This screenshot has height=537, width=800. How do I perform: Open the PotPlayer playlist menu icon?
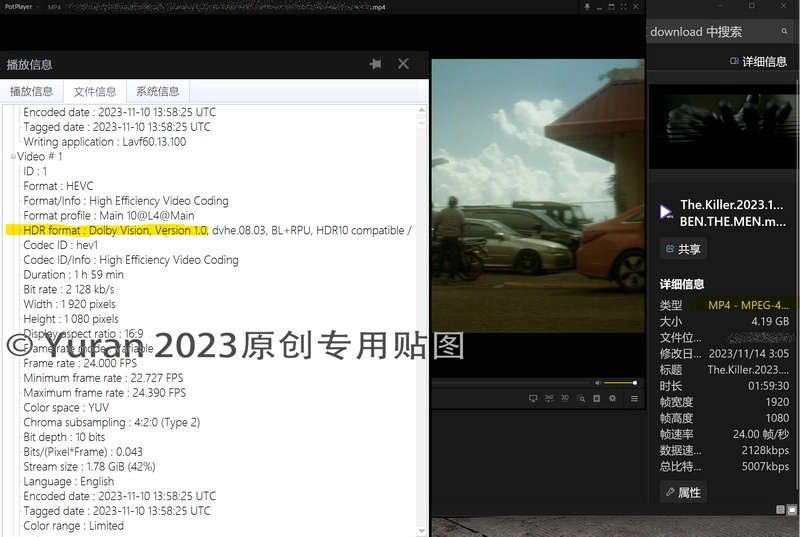pyautogui.click(x=634, y=398)
